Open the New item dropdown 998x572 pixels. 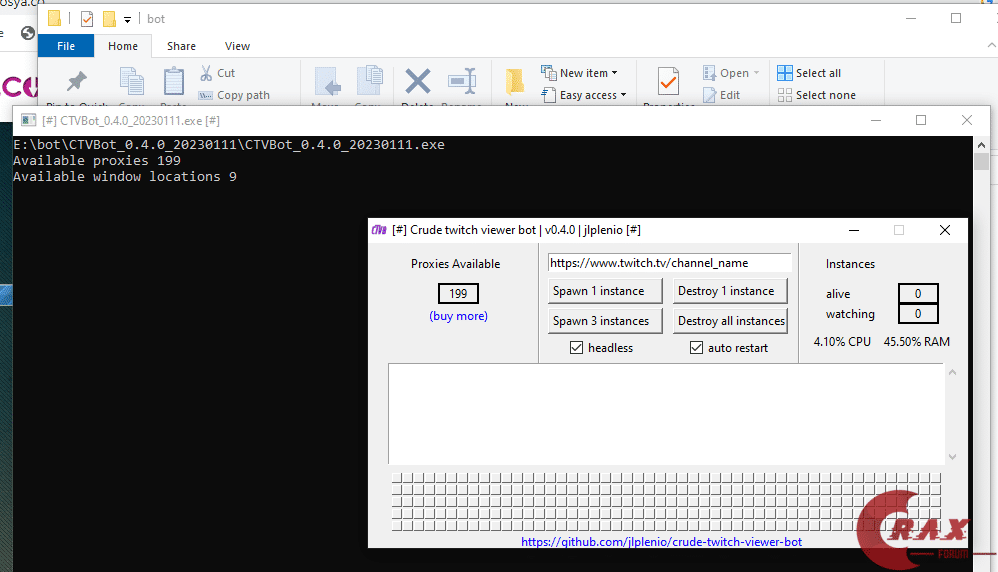(x=579, y=73)
